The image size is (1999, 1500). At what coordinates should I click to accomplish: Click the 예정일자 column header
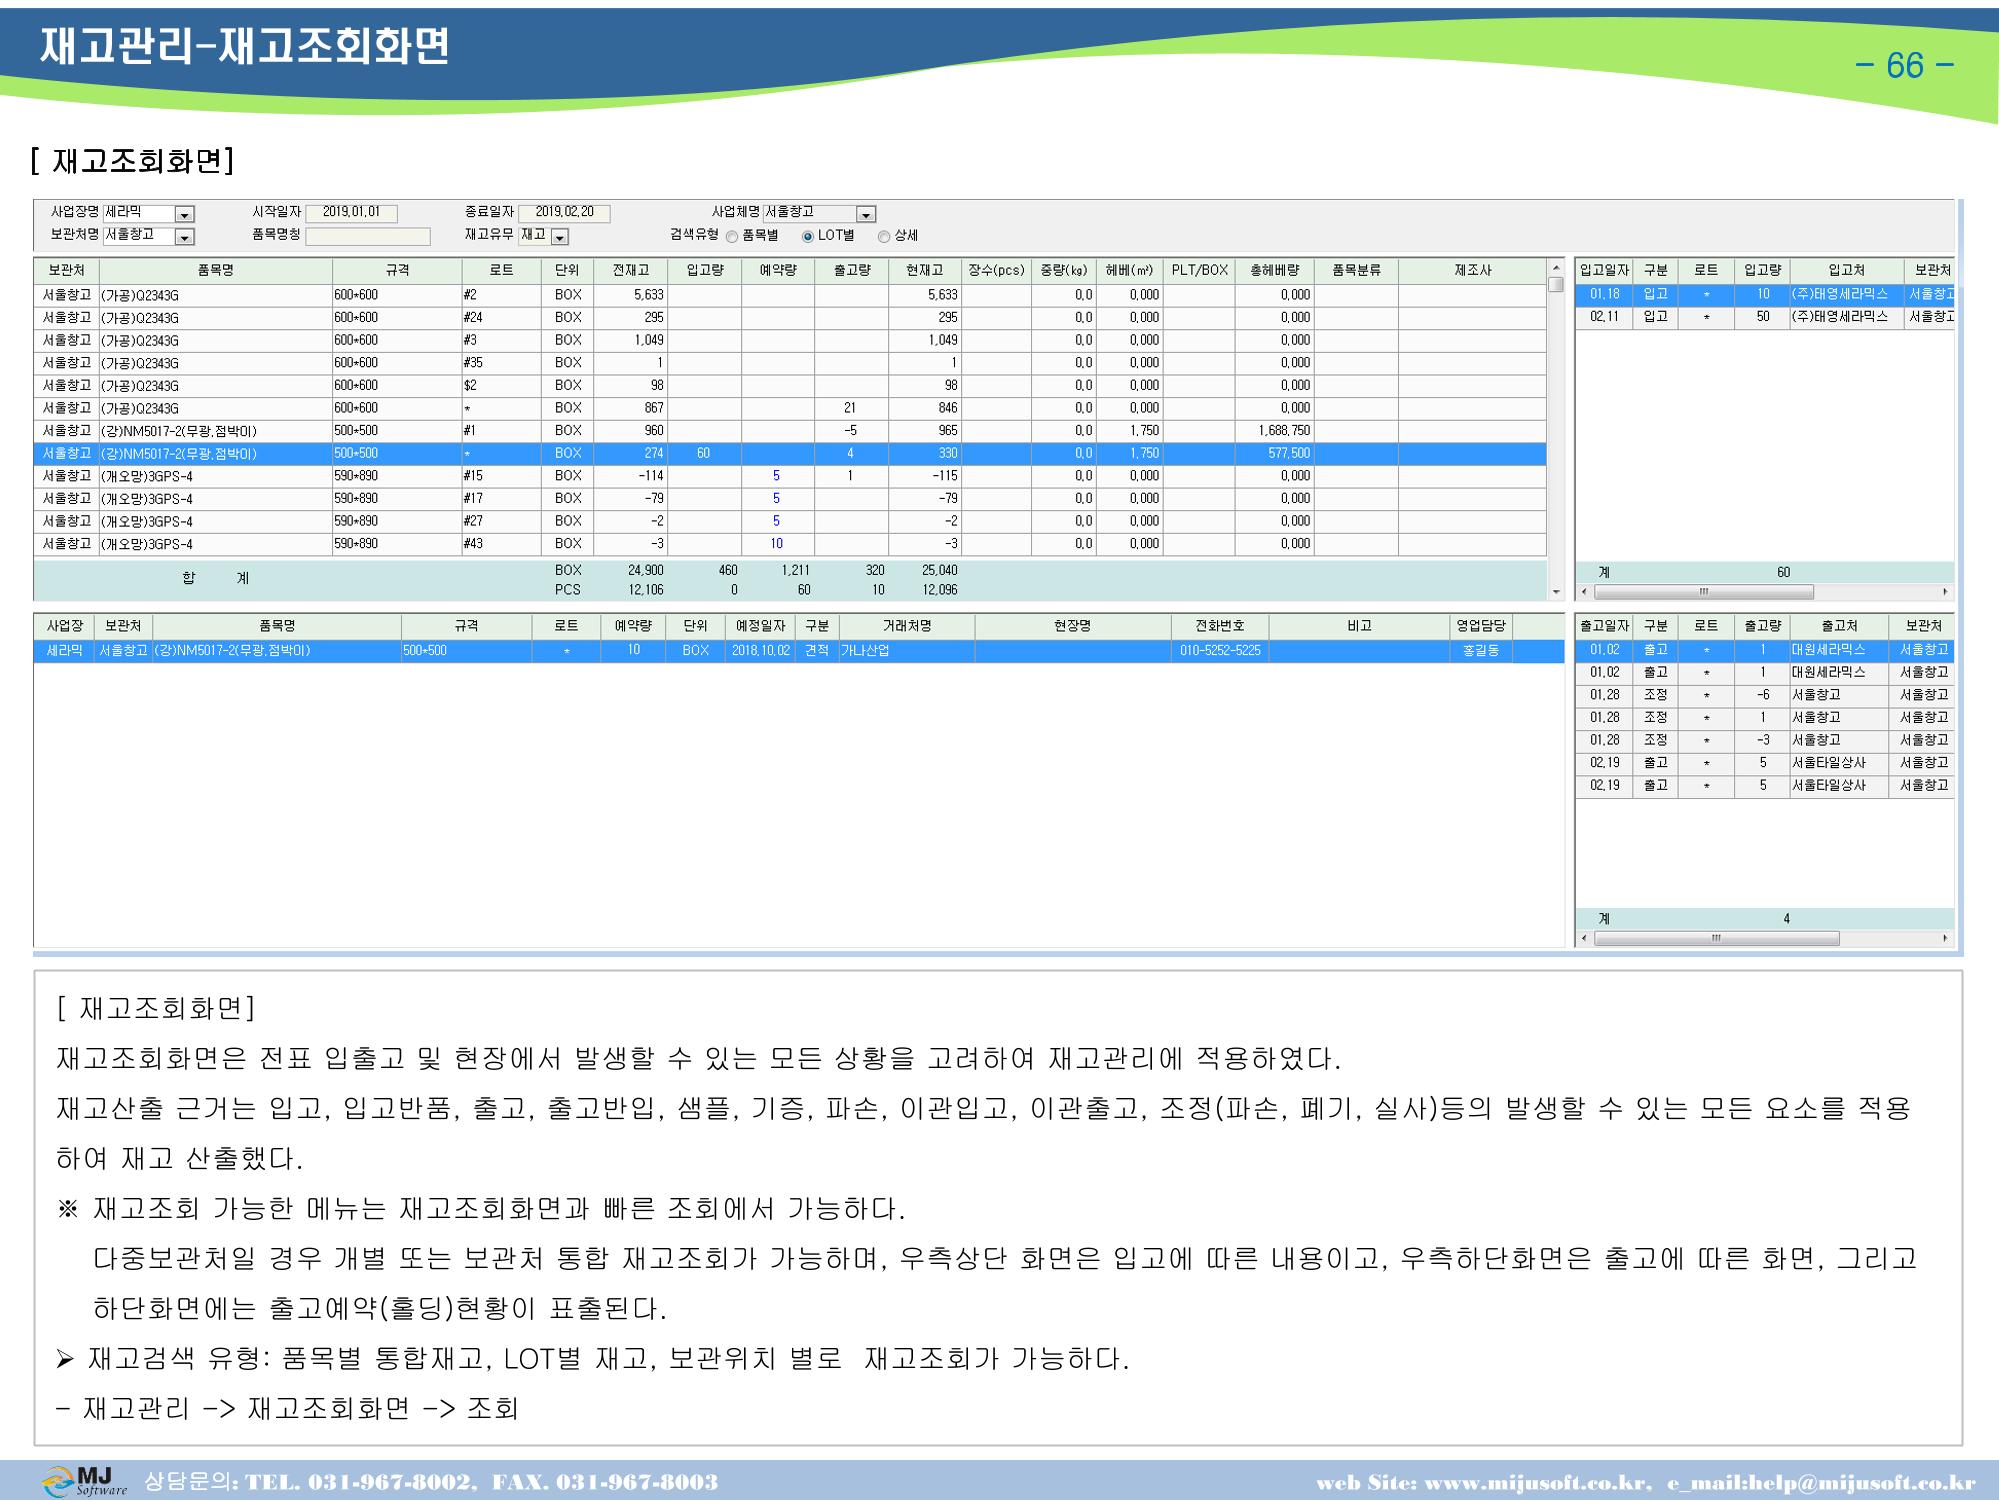[762, 626]
